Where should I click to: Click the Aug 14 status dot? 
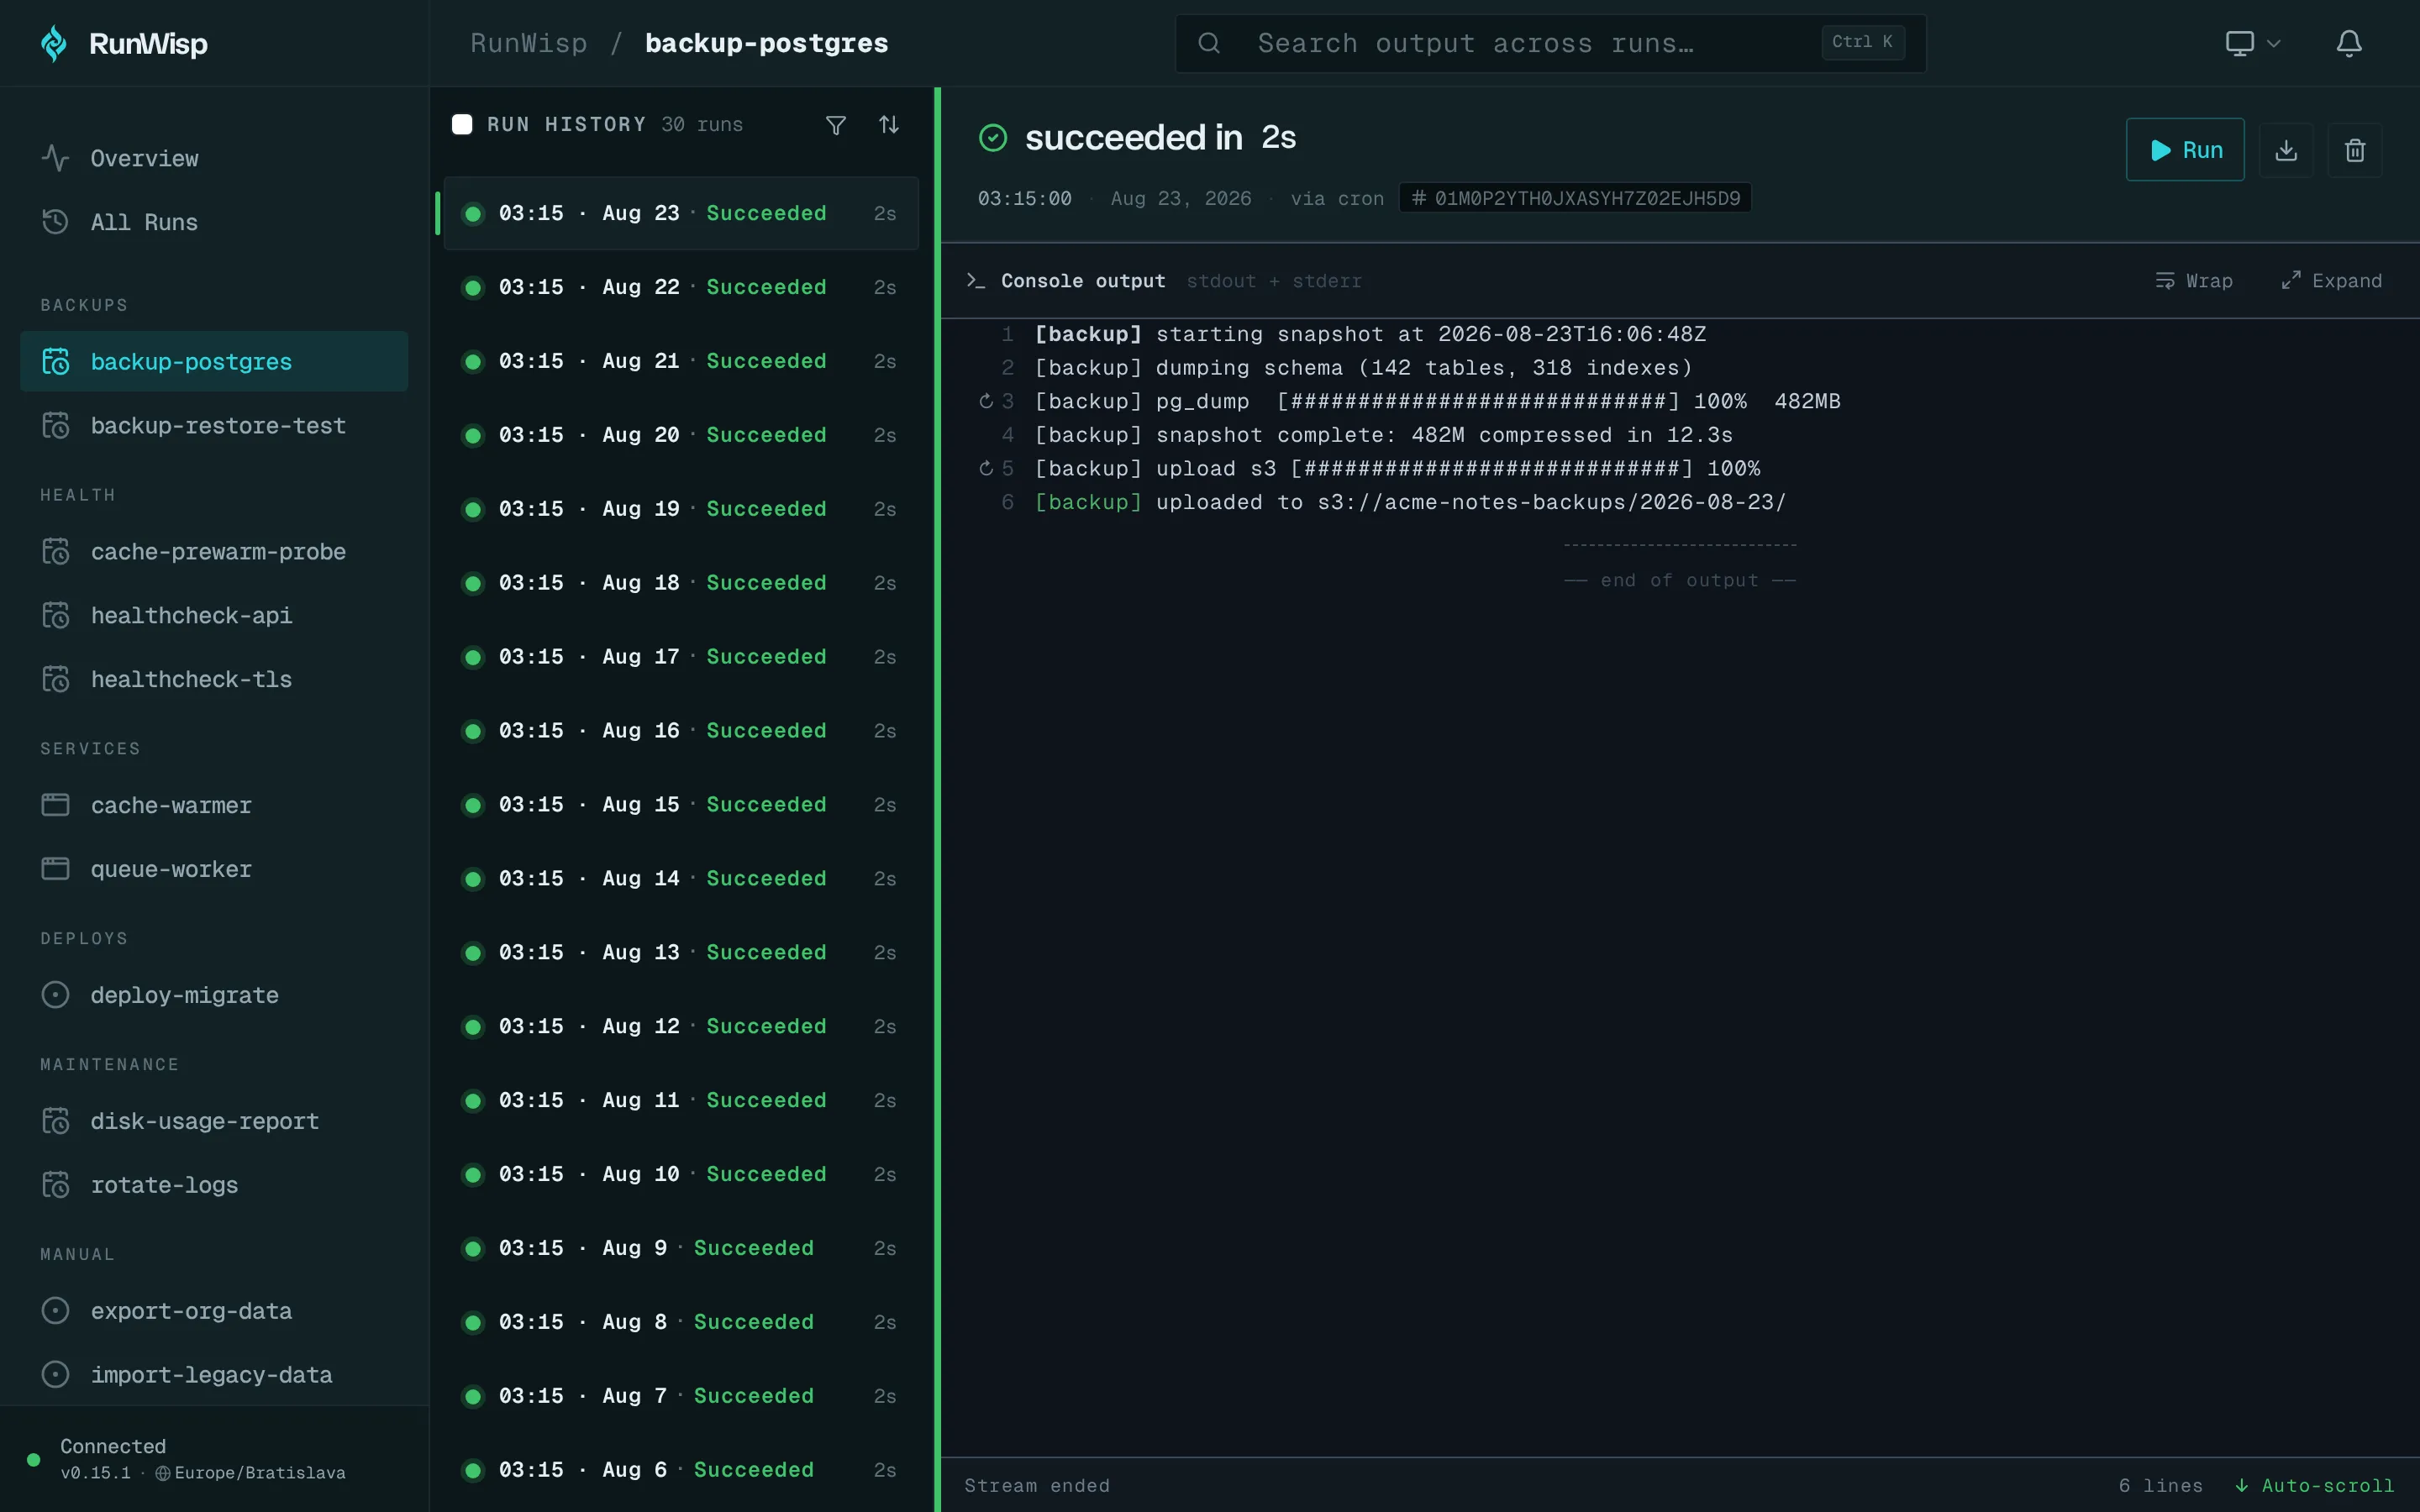click(x=473, y=879)
